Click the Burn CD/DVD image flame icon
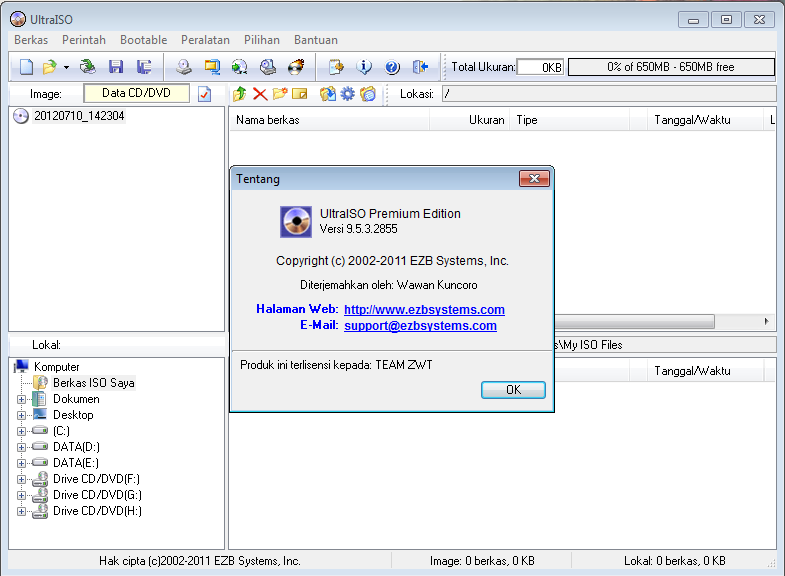 click(296, 67)
